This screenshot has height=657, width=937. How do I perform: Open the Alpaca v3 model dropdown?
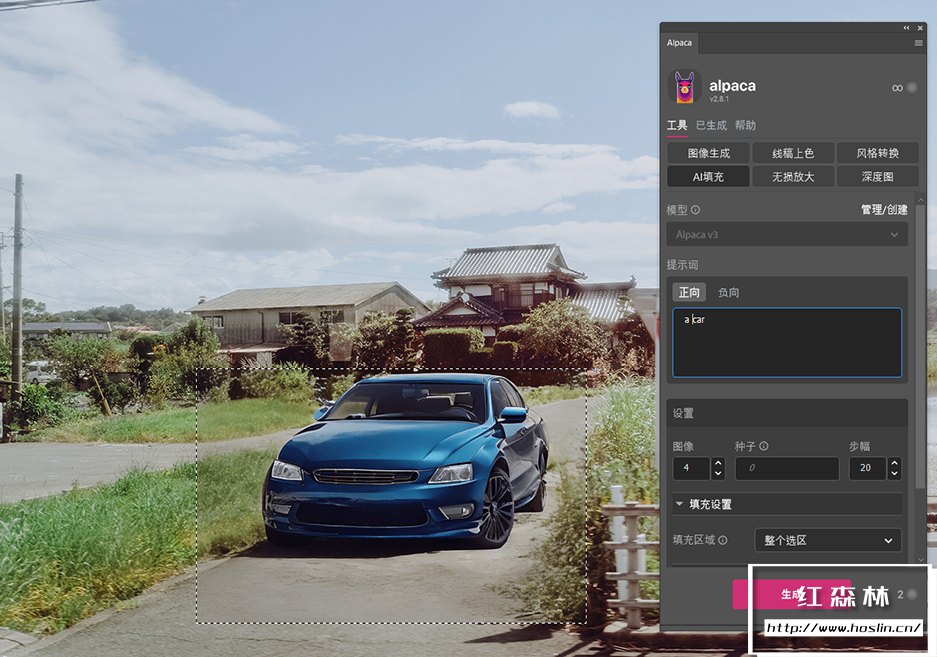click(x=787, y=234)
